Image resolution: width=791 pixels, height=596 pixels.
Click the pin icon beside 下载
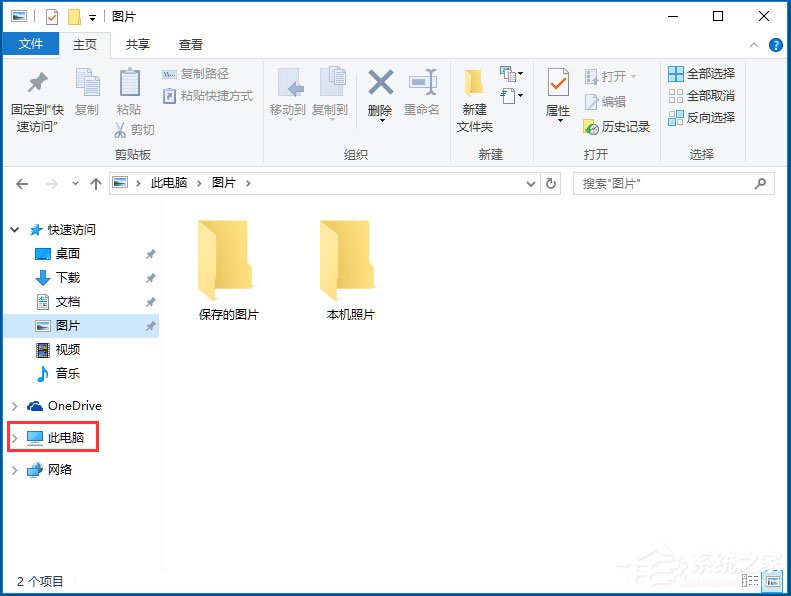point(150,278)
